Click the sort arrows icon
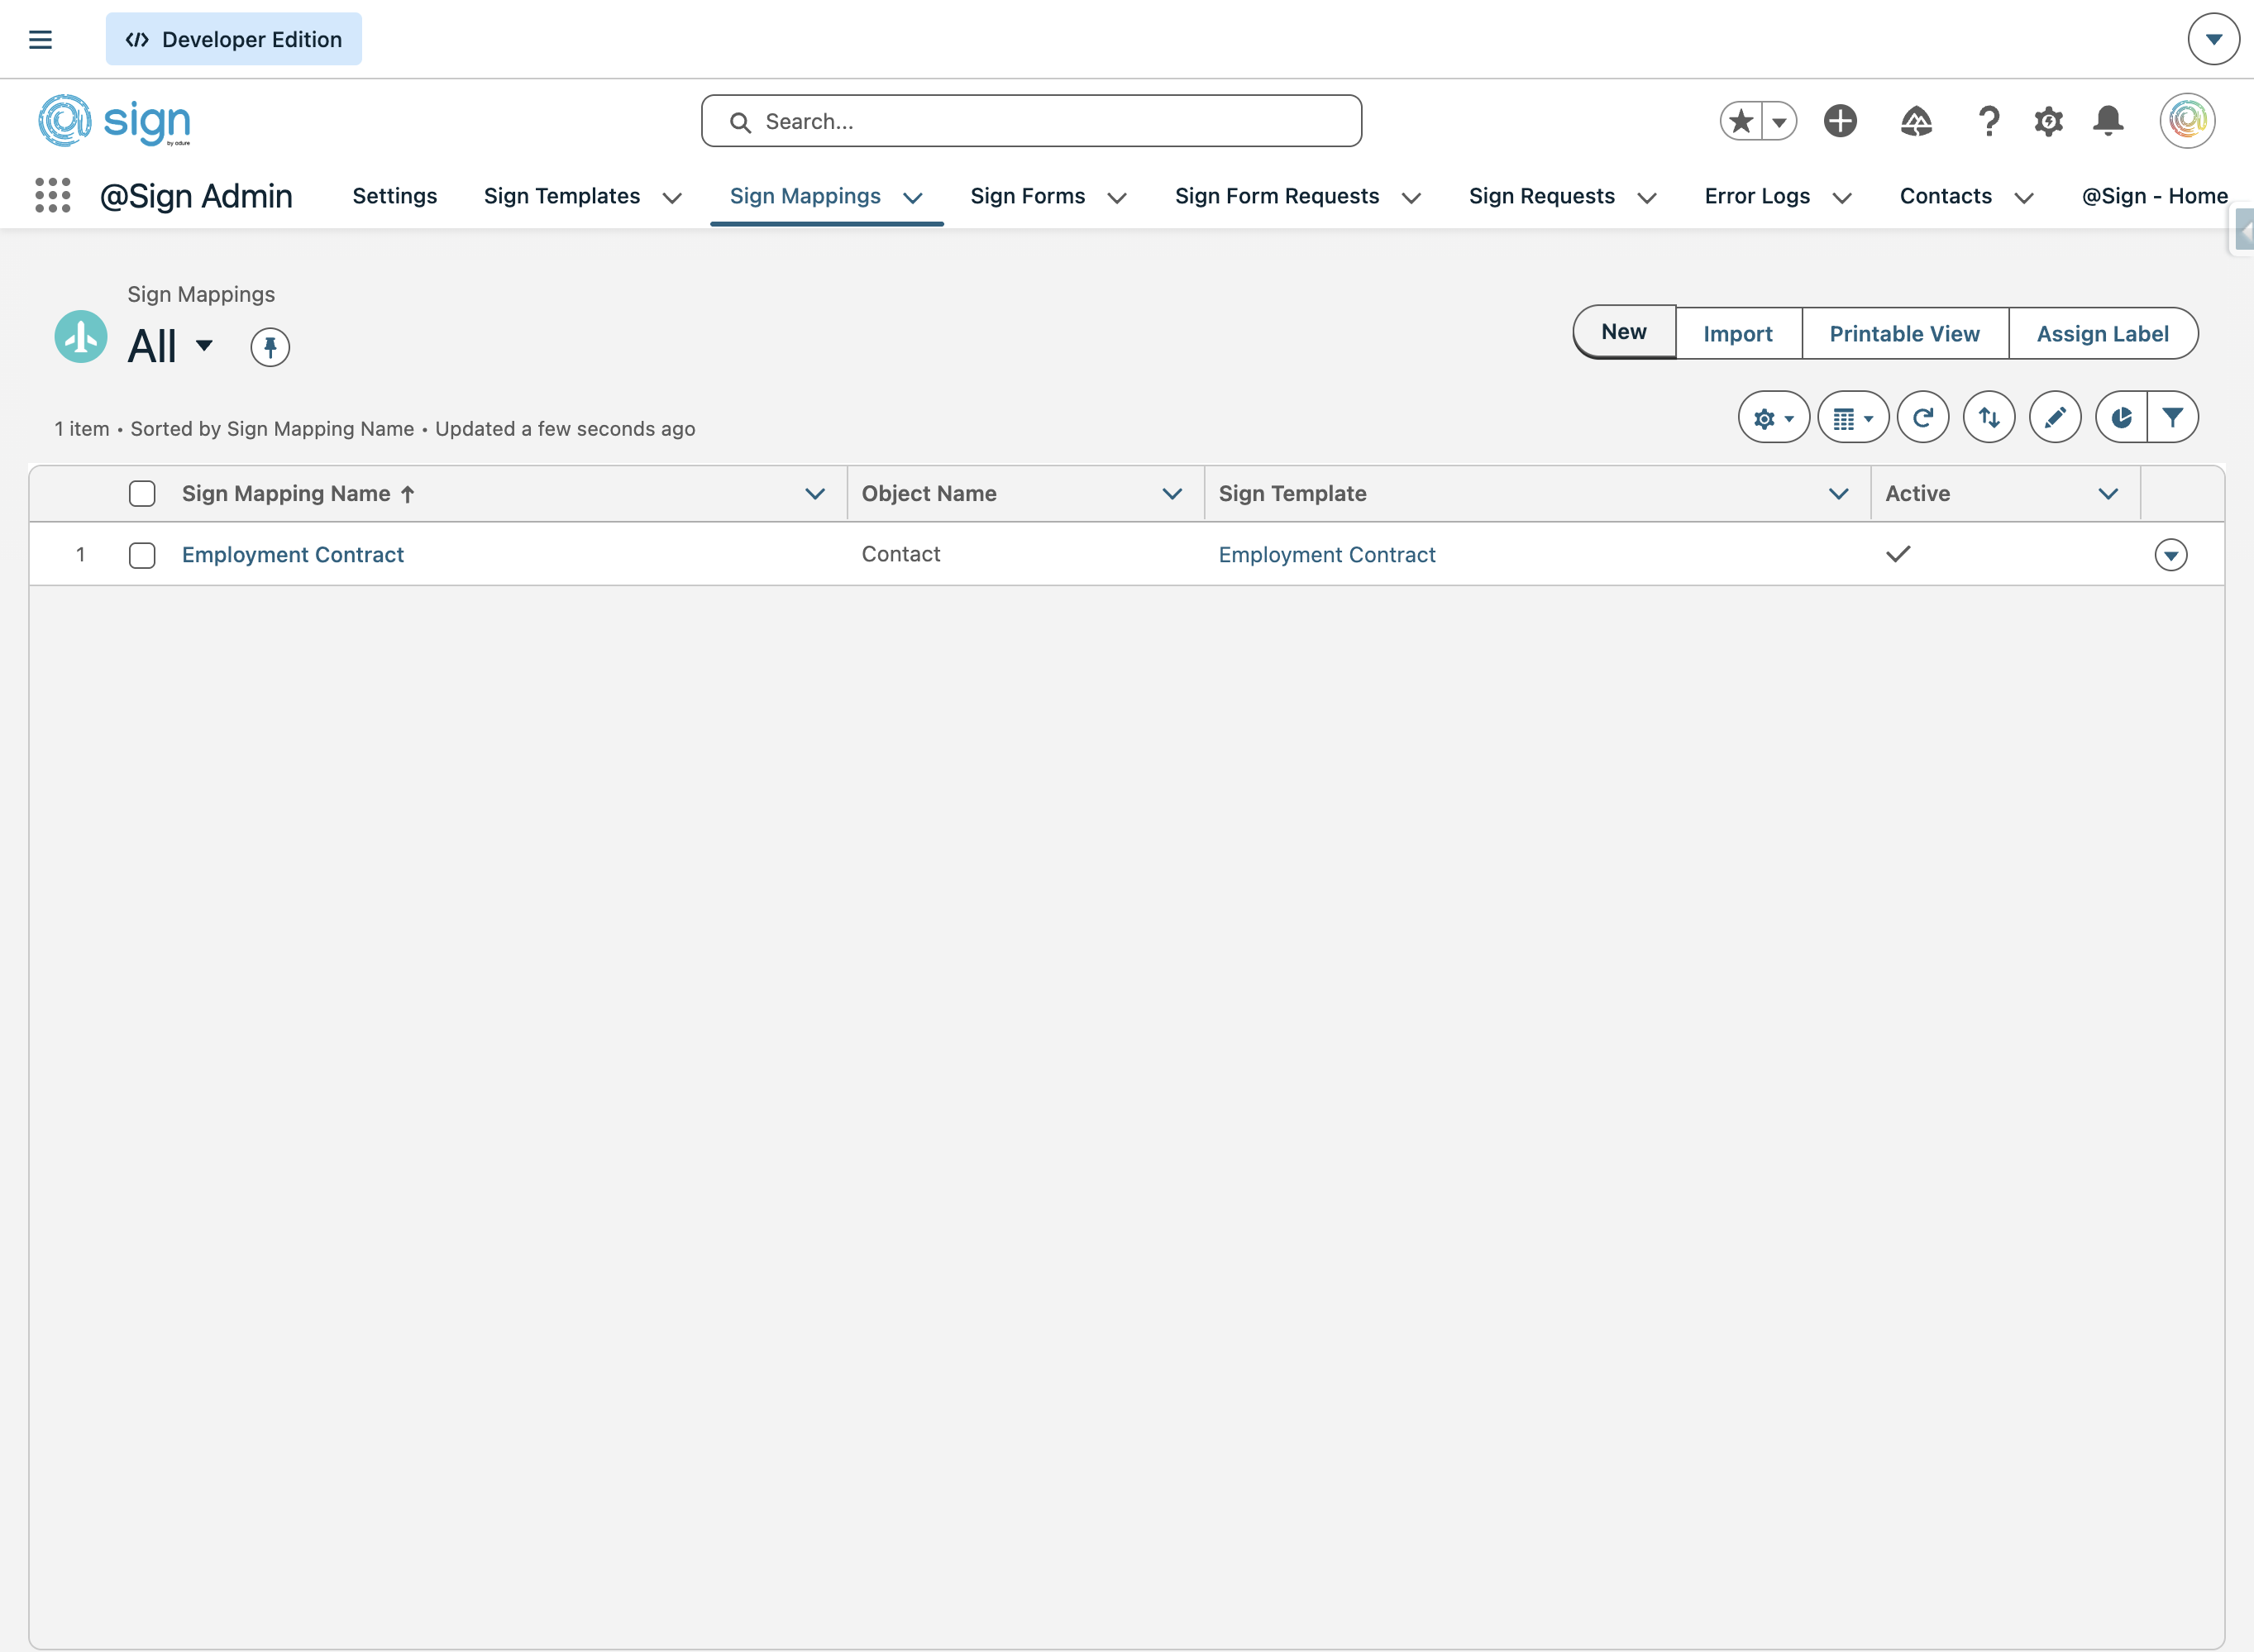Image resolution: width=2254 pixels, height=1652 pixels. click(1988, 418)
